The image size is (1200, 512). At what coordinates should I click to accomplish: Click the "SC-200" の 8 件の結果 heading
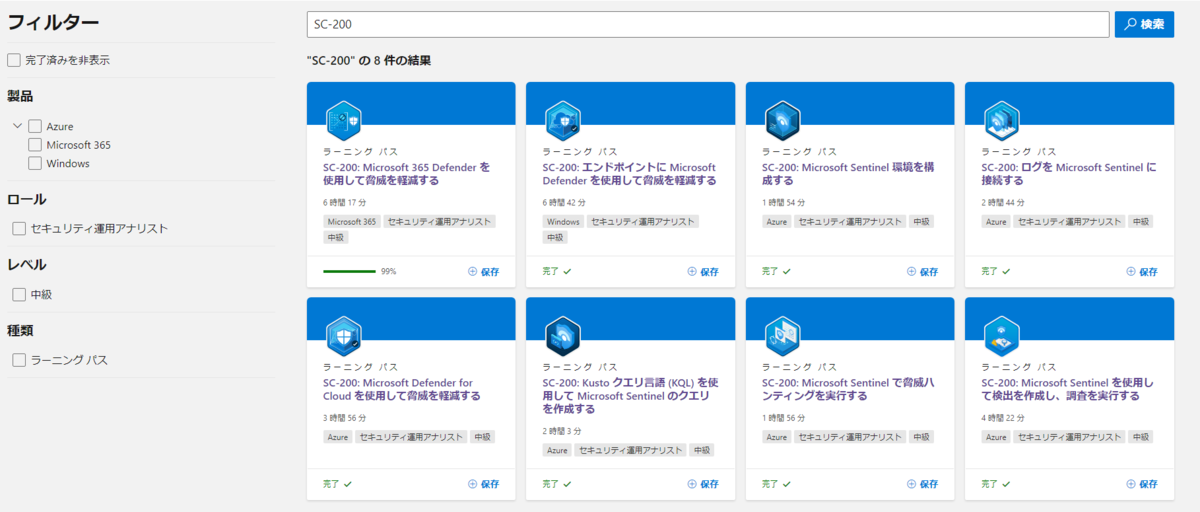[x=369, y=61]
